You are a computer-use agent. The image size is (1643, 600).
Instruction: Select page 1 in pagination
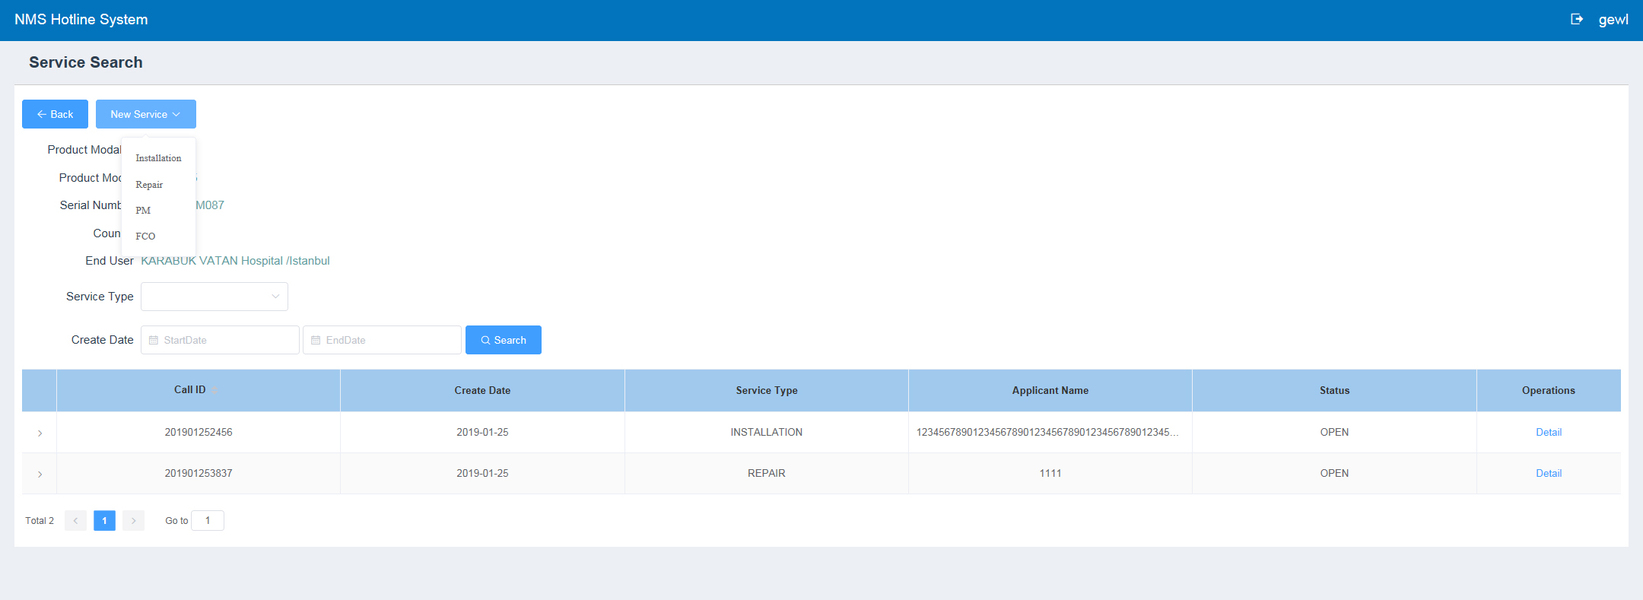(104, 521)
